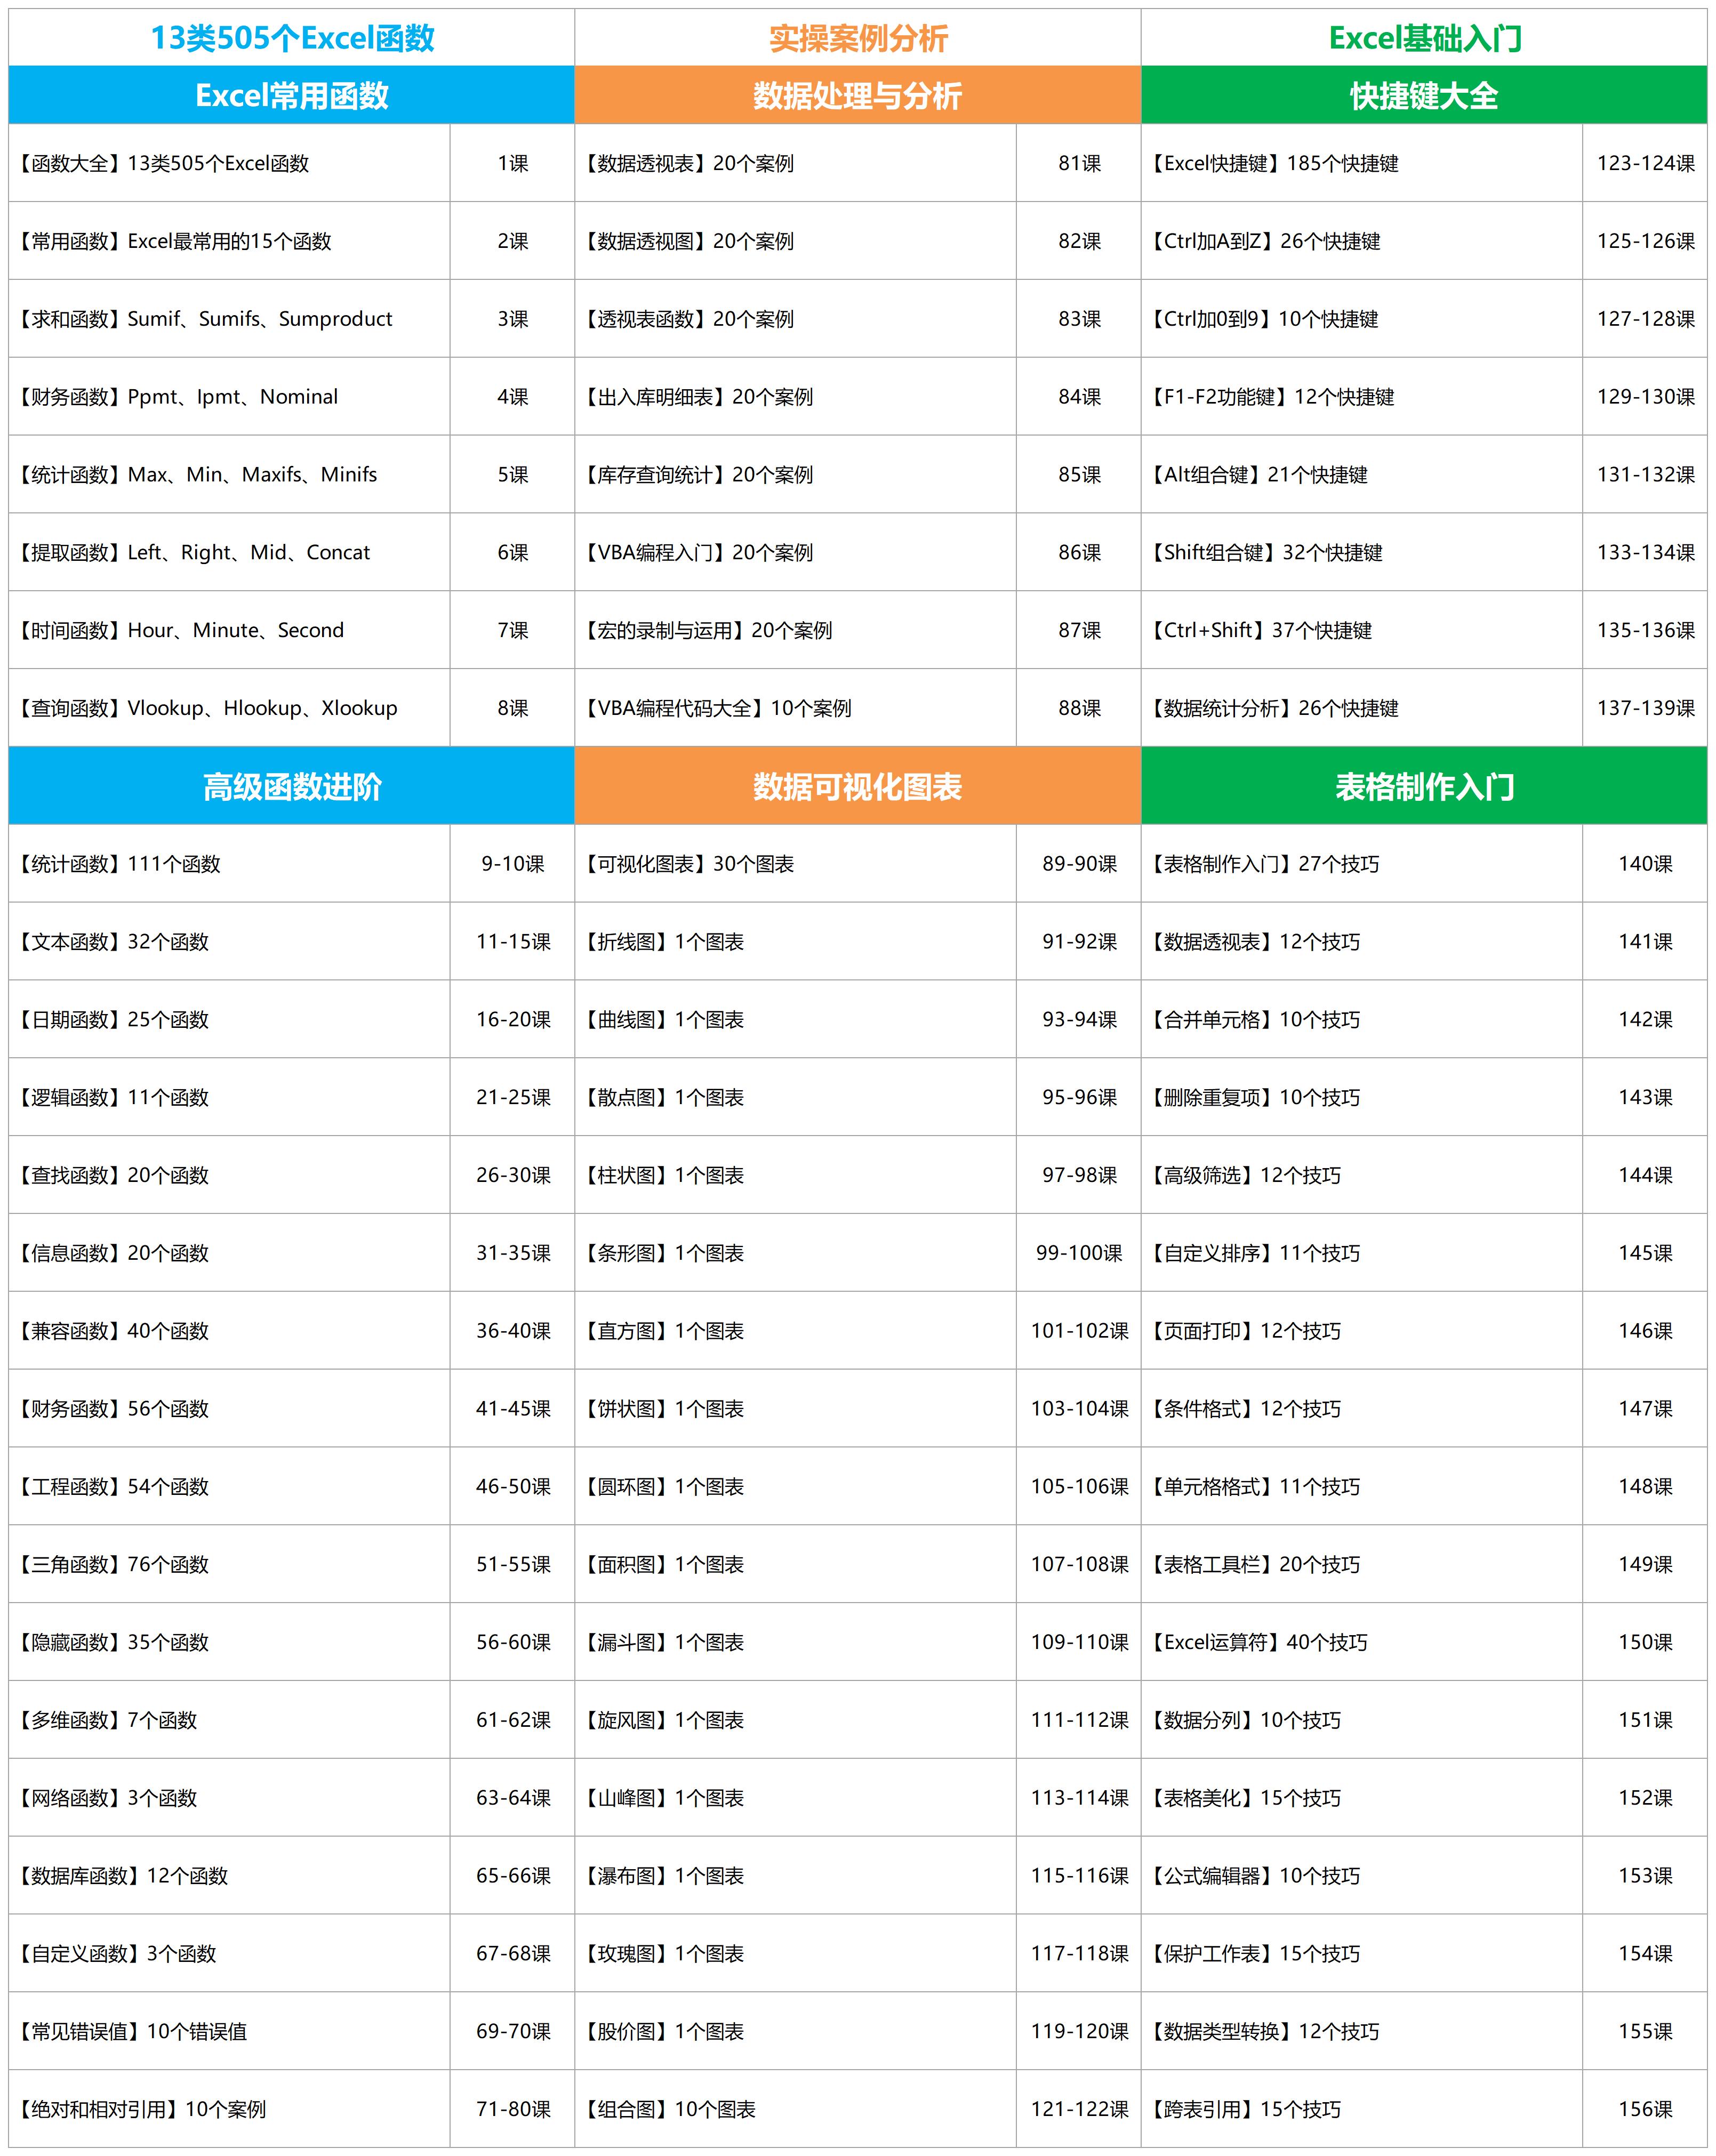Click '【数据透视表】20个案例' cell
The image size is (1716, 2156).
click(x=796, y=163)
